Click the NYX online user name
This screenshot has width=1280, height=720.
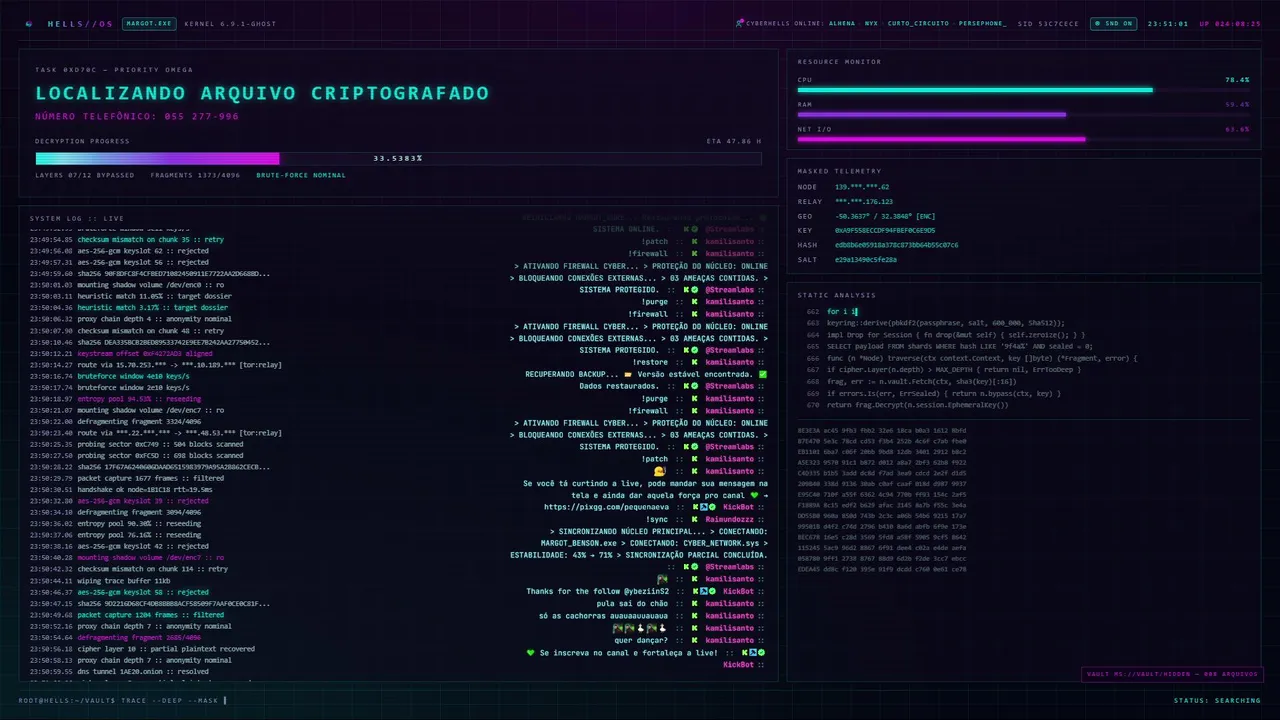point(870,23)
